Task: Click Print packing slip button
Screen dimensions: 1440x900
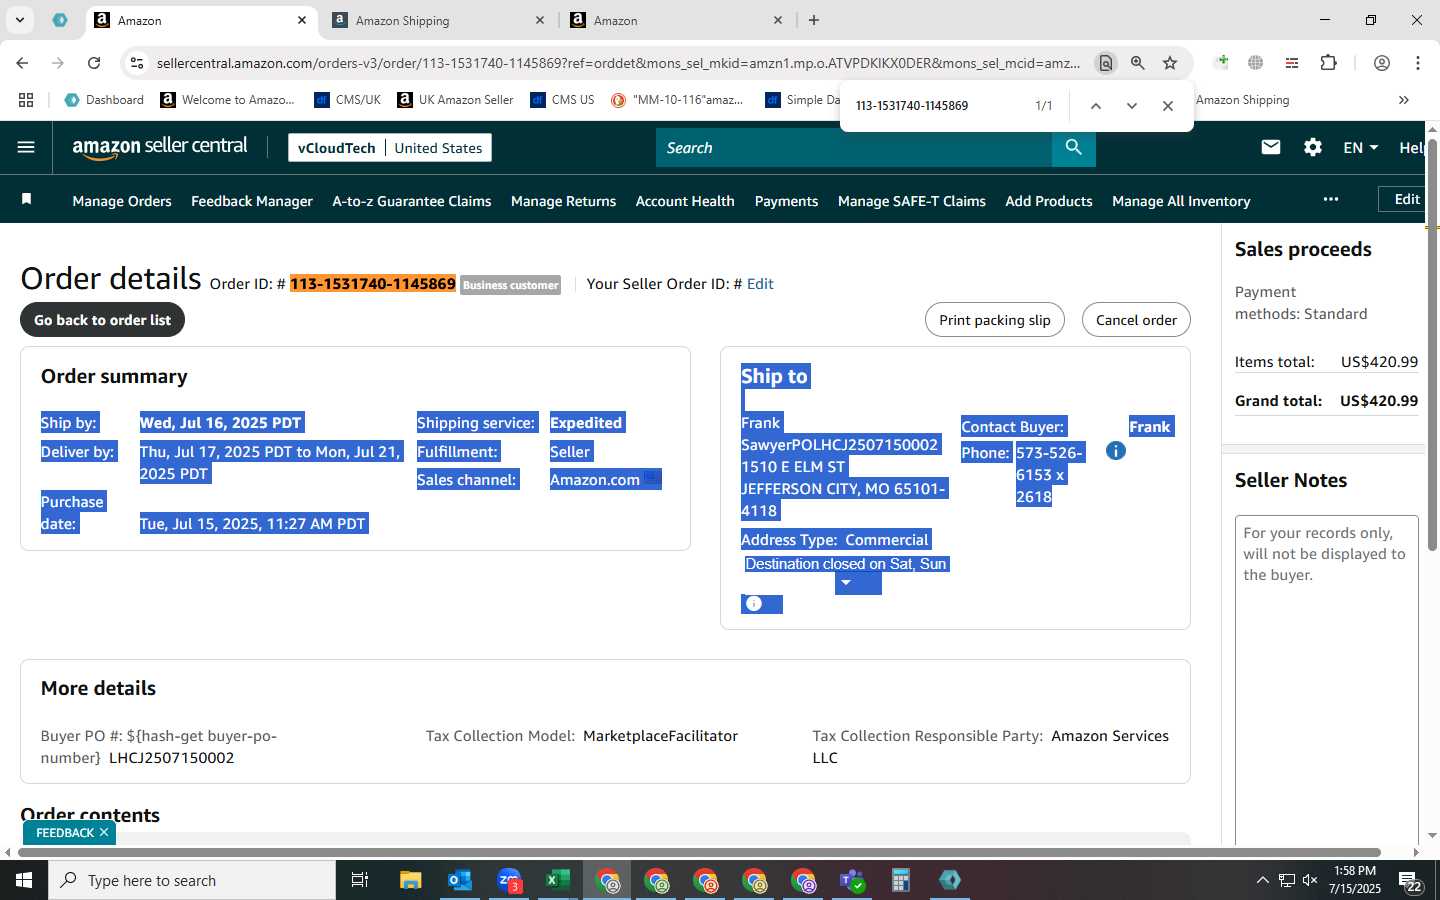Action: (995, 320)
